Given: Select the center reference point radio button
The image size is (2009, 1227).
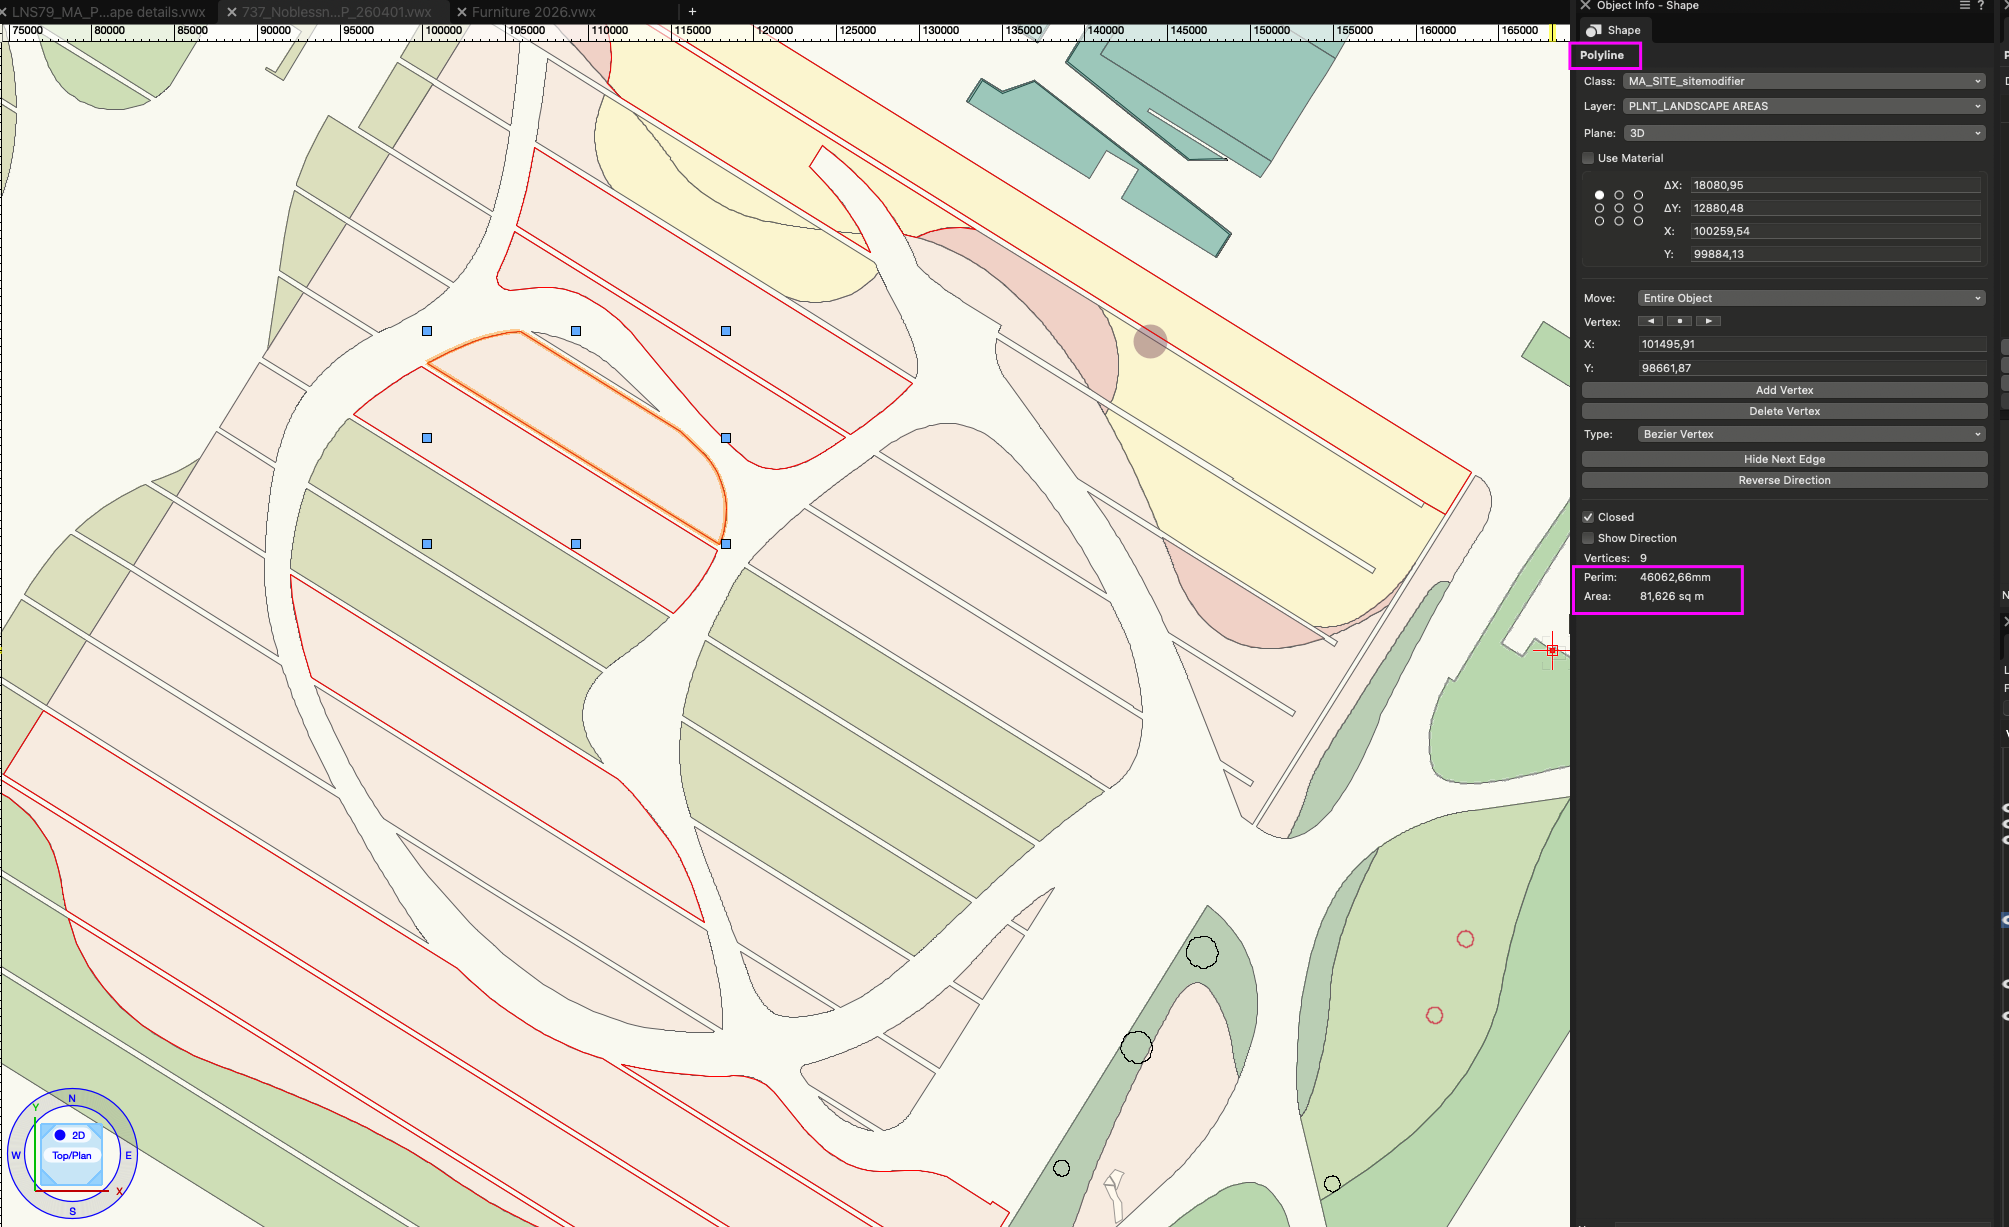Looking at the screenshot, I should coord(1618,208).
